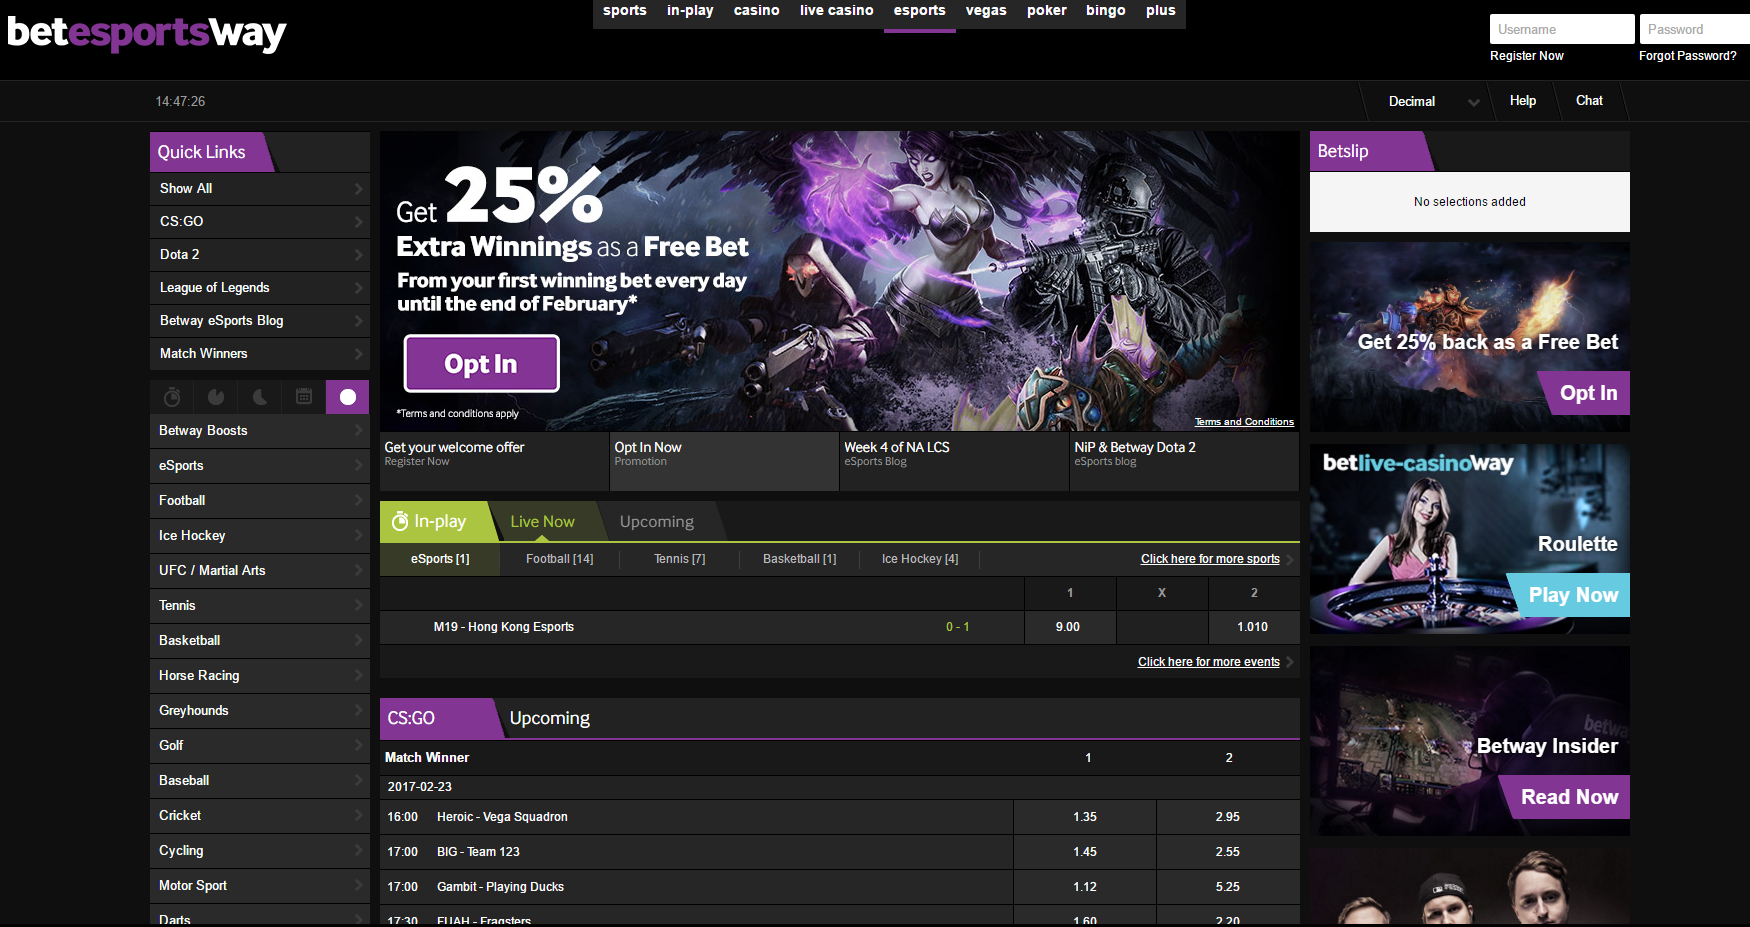Select odds 1.35 for Heroic
This screenshot has height=927, width=1750.
(x=1085, y=817)
